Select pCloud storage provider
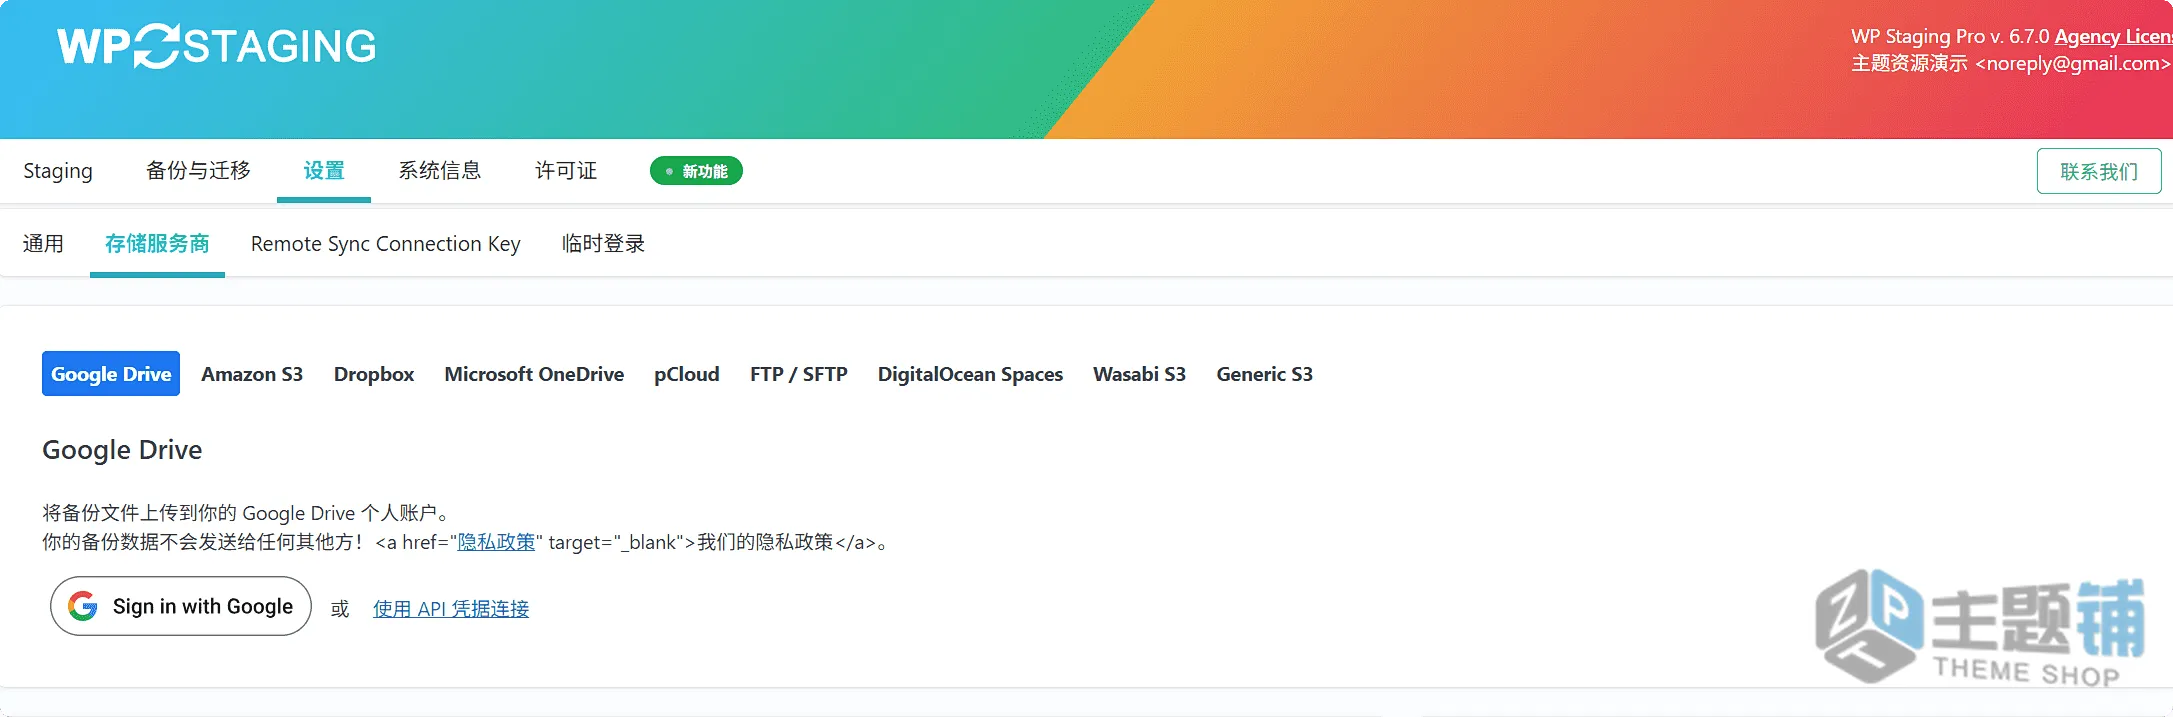Image resolution: width=2173 pixels, height=717 pixels. (x=687, y=374)
